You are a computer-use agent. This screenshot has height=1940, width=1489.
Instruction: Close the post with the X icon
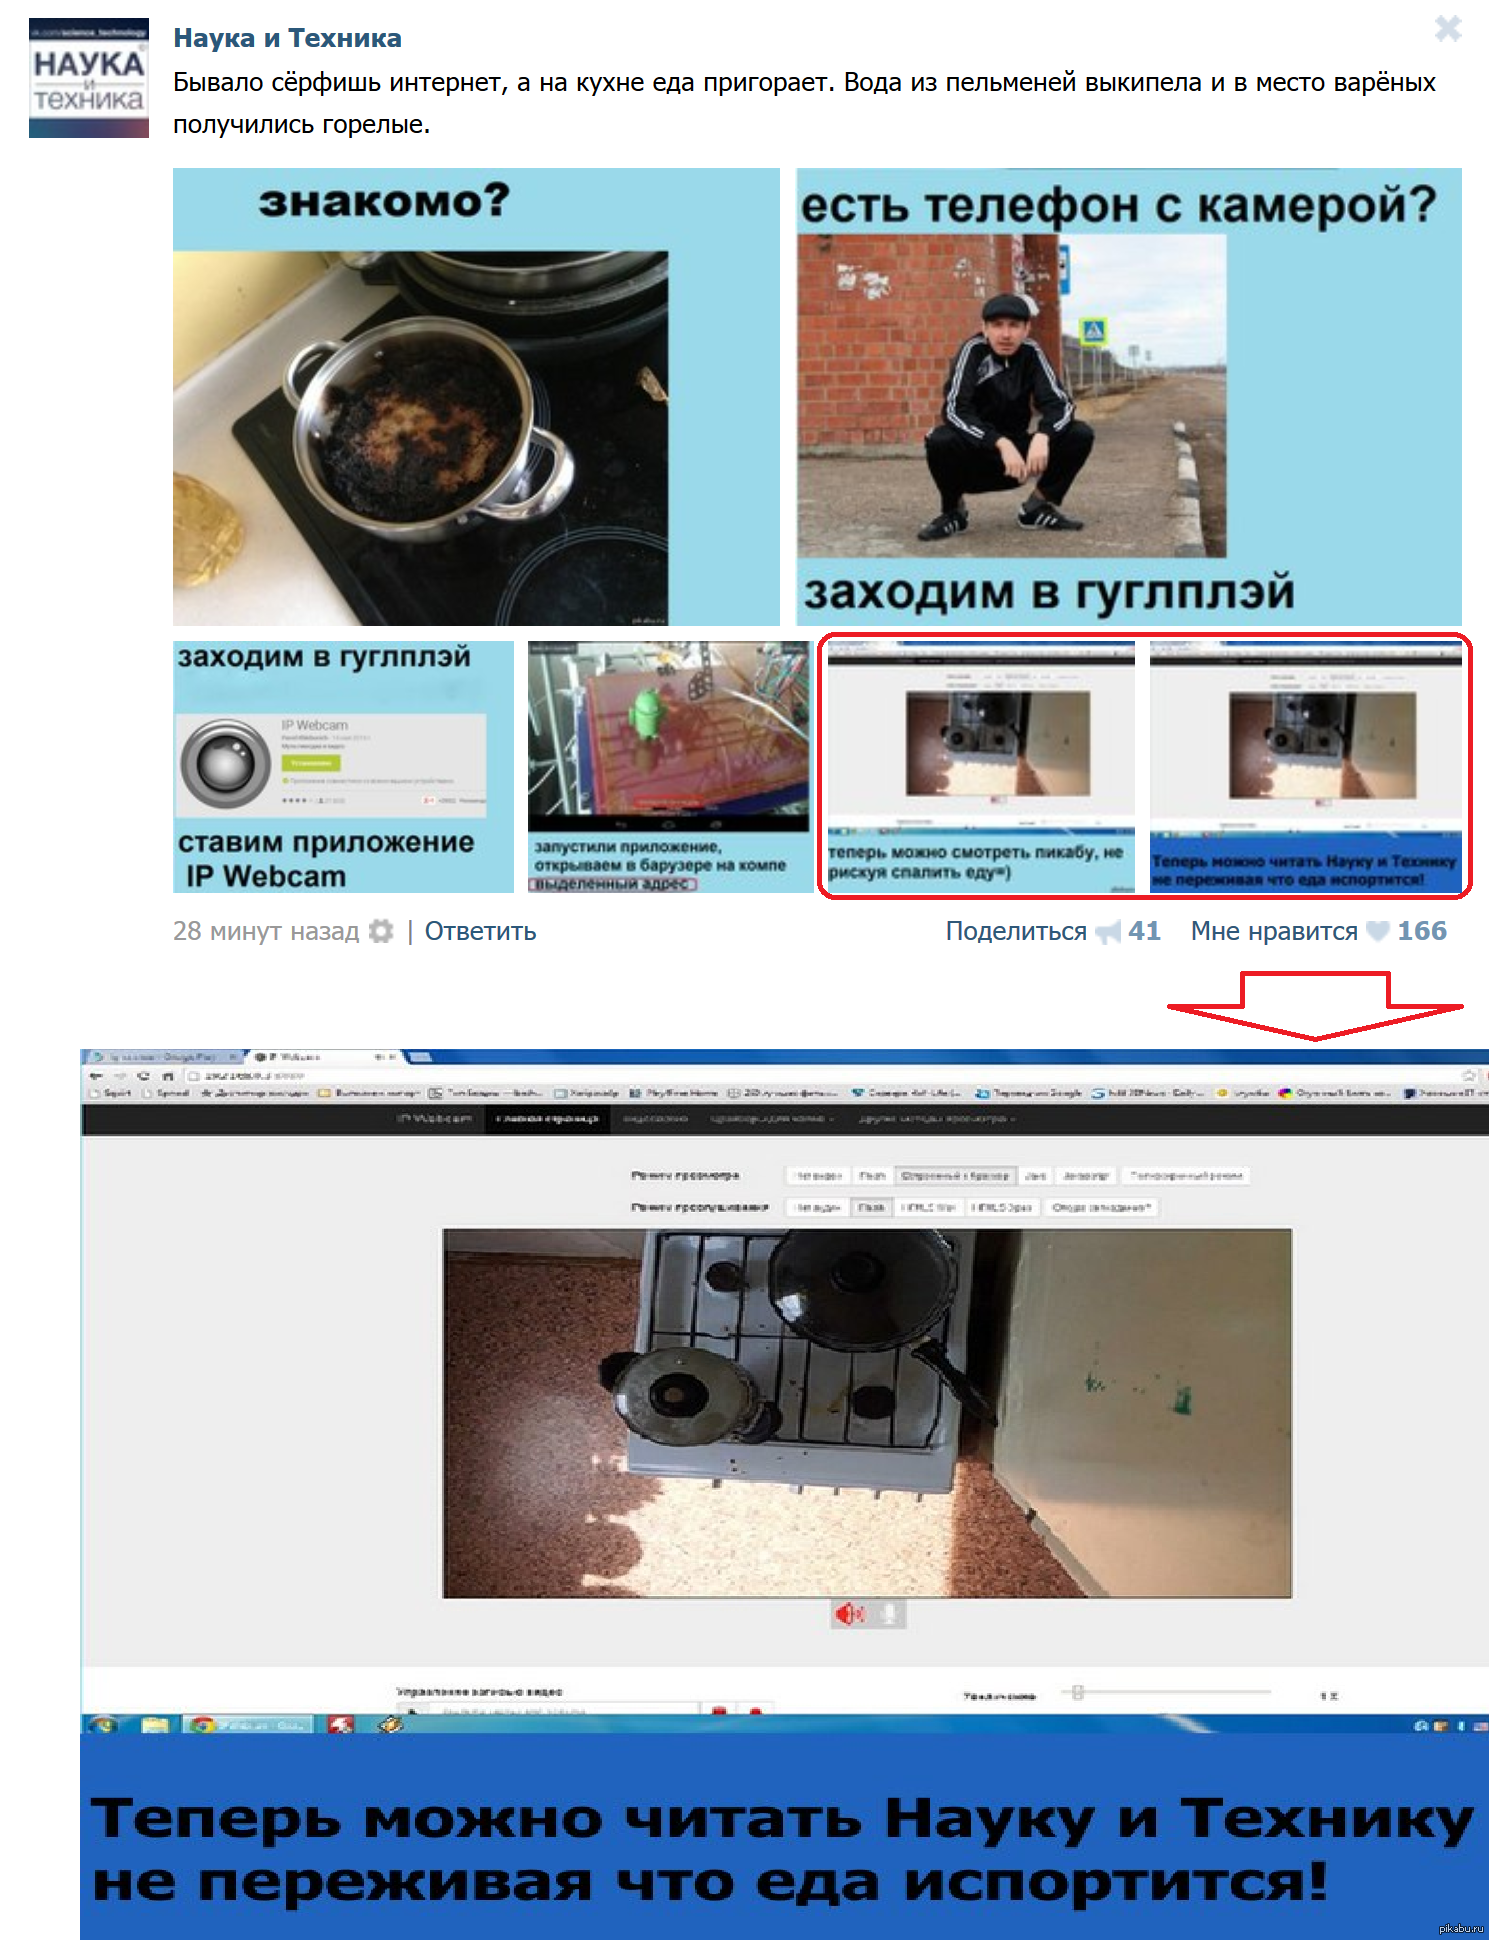[x=1447, y=28]
